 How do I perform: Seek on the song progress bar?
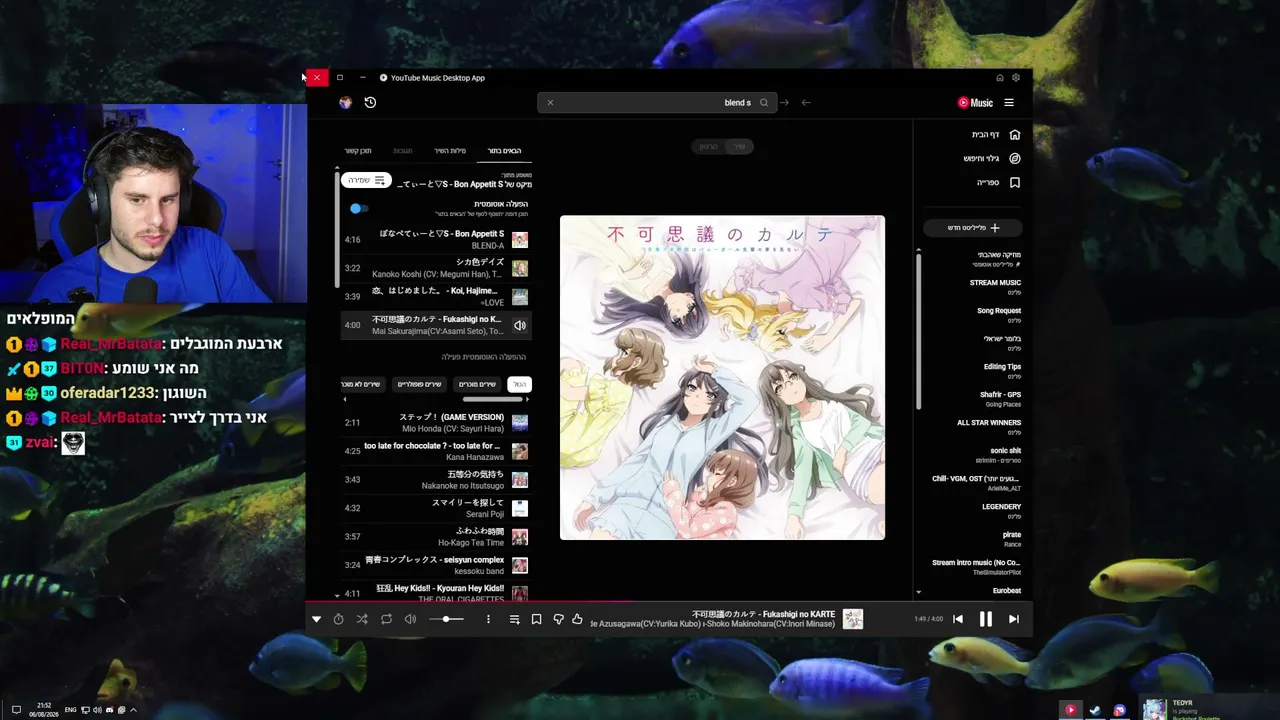pos(669,602)
